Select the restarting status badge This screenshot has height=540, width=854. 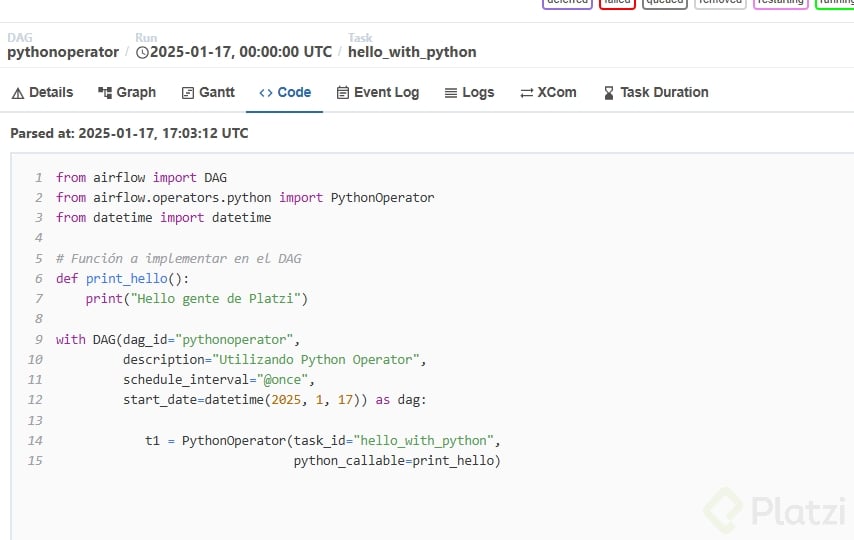click(780, 3)
